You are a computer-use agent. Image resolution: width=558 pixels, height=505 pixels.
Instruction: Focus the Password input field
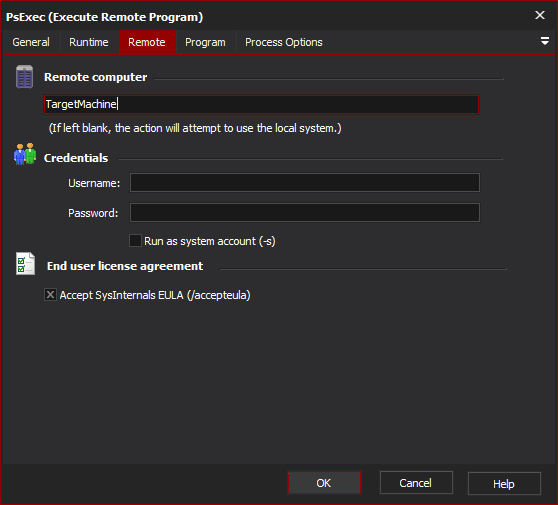point(305,212)
